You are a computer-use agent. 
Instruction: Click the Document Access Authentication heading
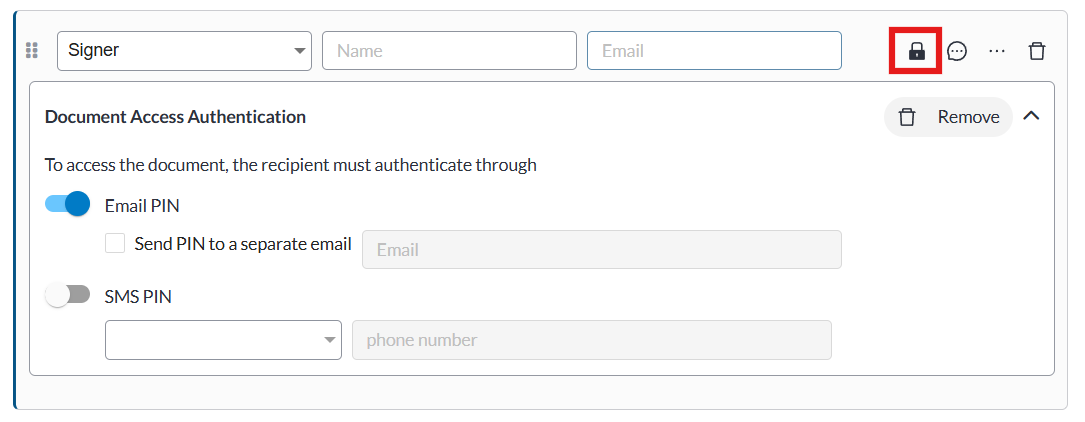(x=175, y=117)
